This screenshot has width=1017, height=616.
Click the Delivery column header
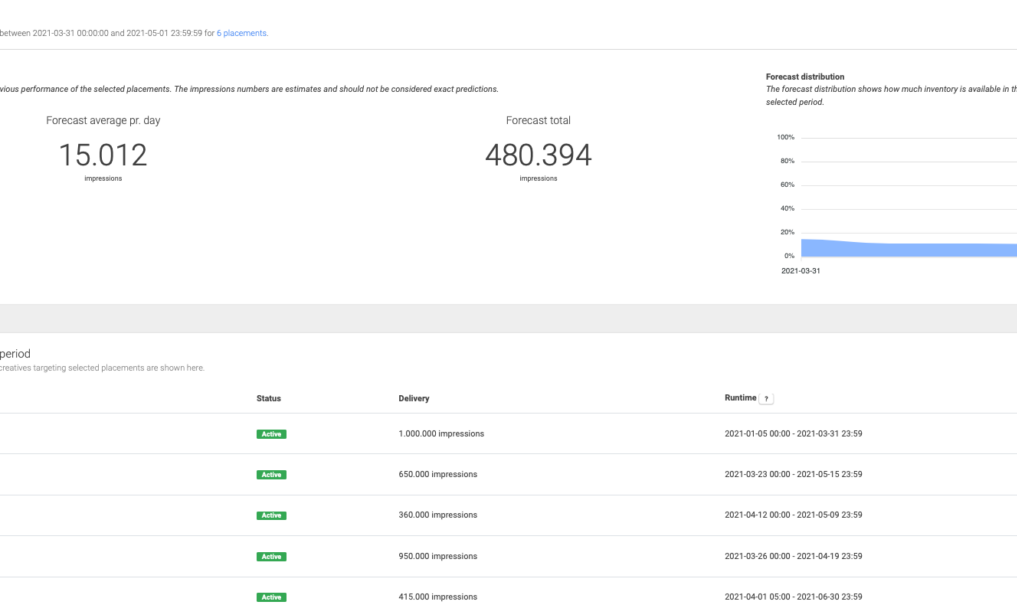click(x=413, y=398)
